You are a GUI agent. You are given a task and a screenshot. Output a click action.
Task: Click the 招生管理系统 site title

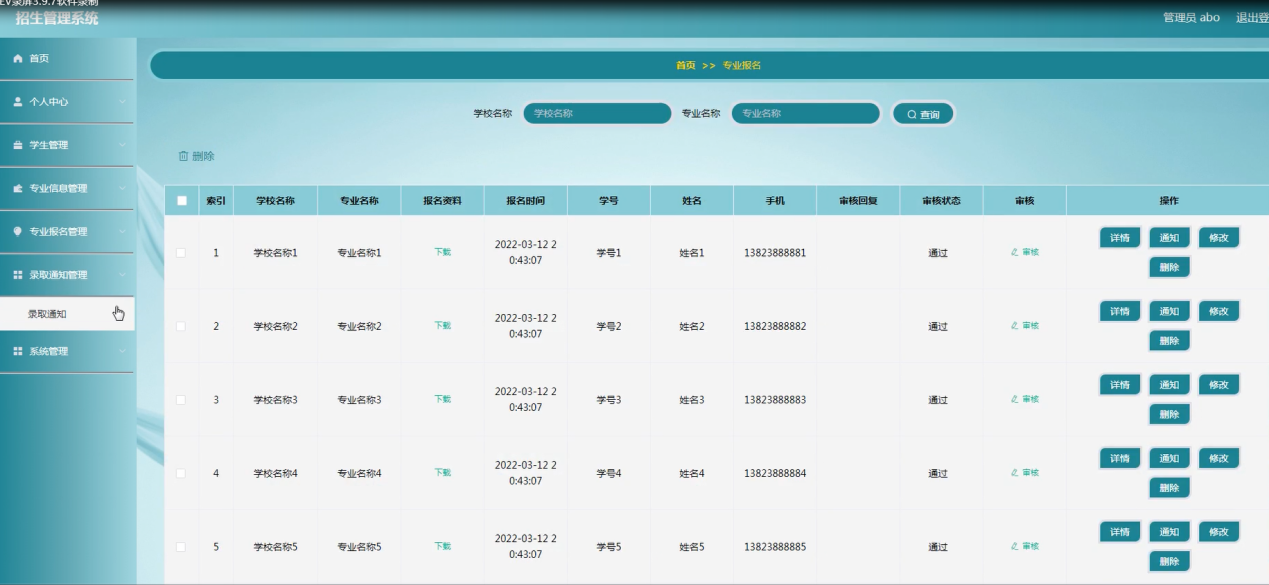[57, 18]
